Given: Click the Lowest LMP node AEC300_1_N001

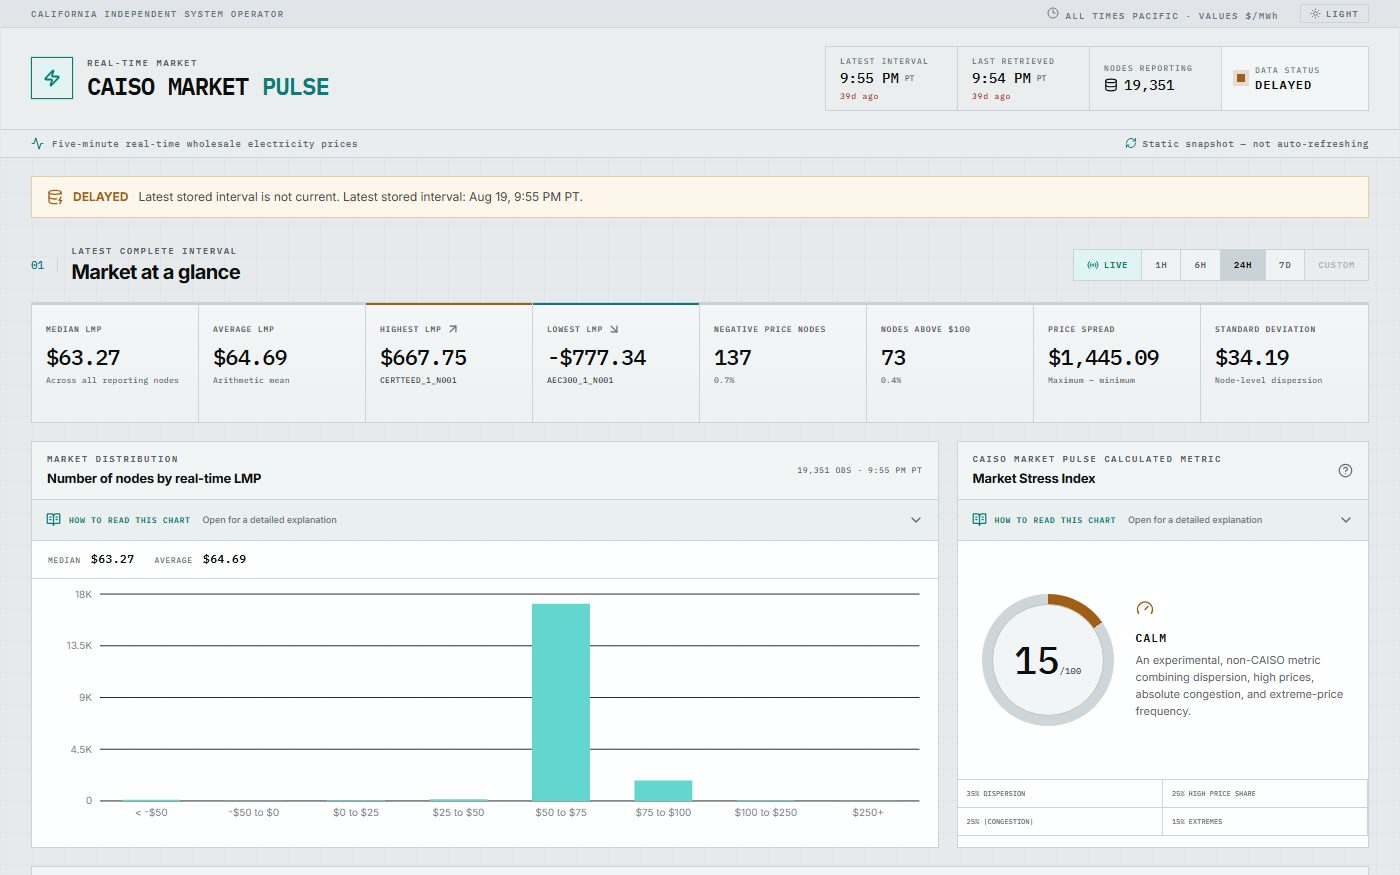Looking at the screenshot, I should (x=580, y=381).
